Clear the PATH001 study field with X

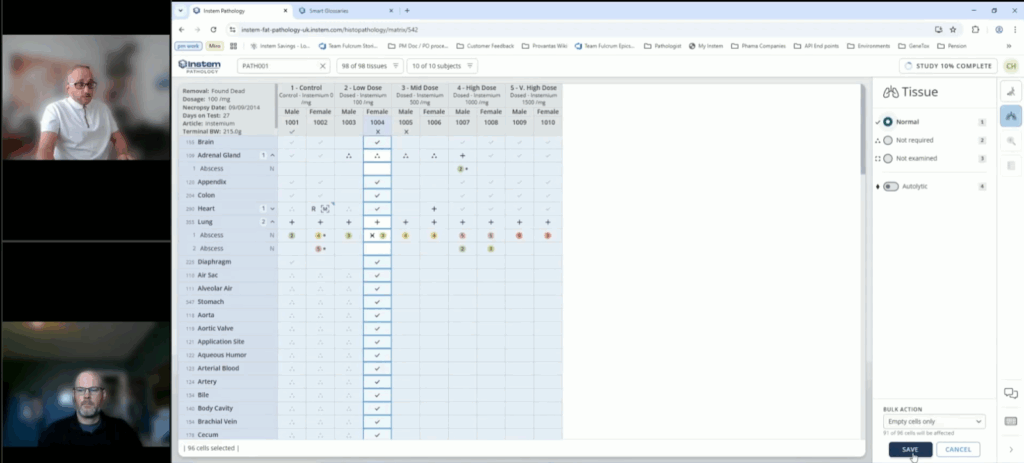click(x=323, y=66)
